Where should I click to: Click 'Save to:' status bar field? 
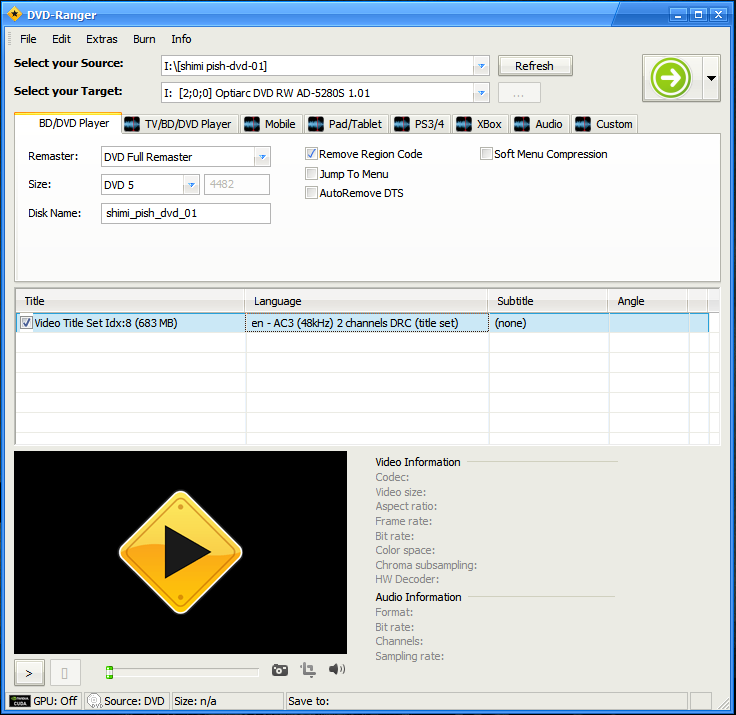487,701
